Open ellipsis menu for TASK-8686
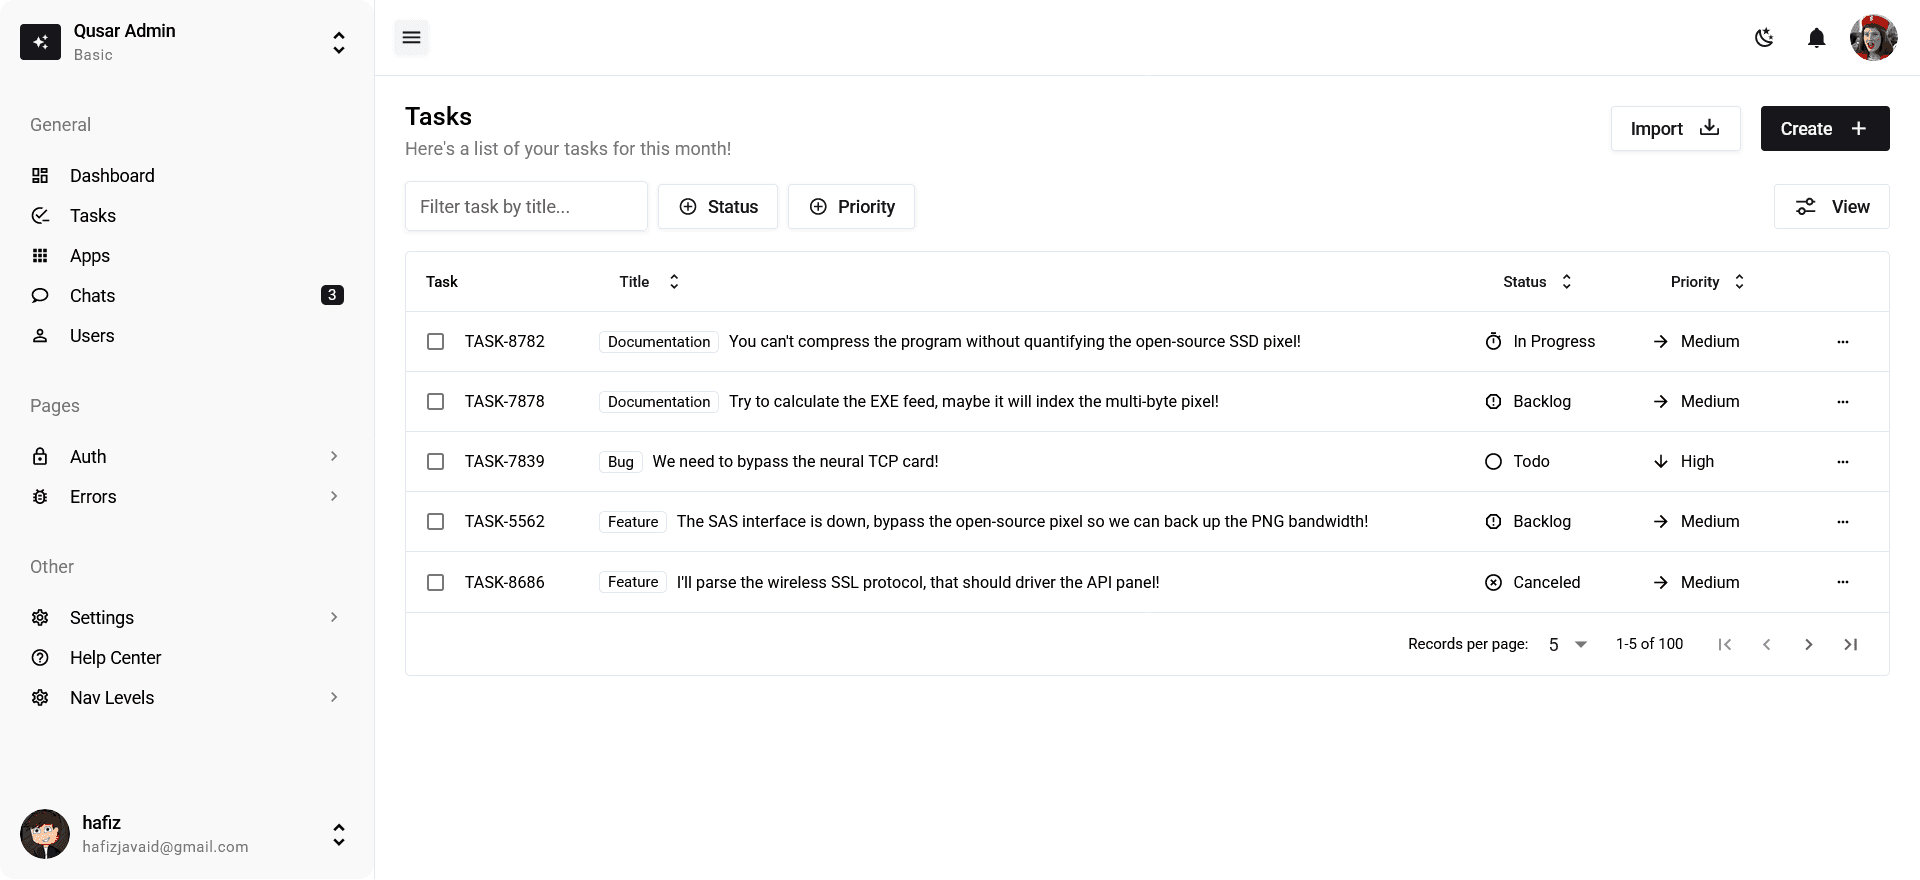The width and height of the screenshot is (1920, 880). [1842, 582]
